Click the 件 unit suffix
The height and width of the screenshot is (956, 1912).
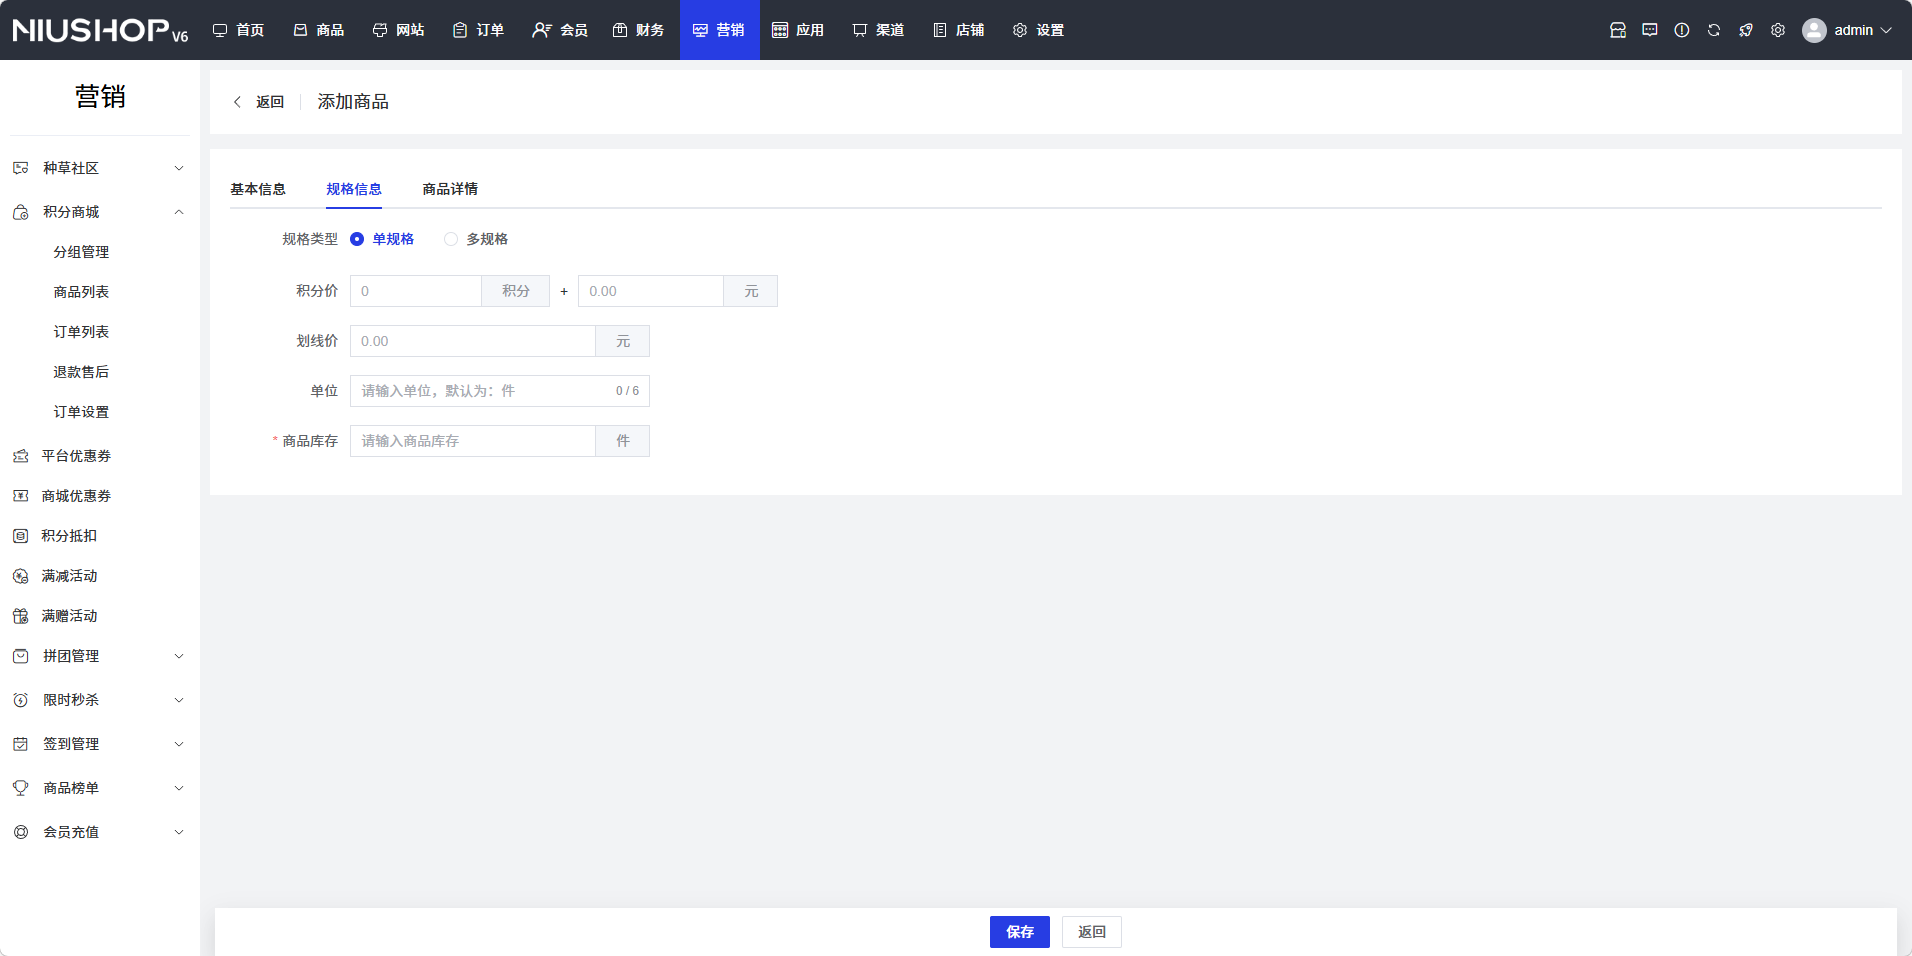point(623,441)
